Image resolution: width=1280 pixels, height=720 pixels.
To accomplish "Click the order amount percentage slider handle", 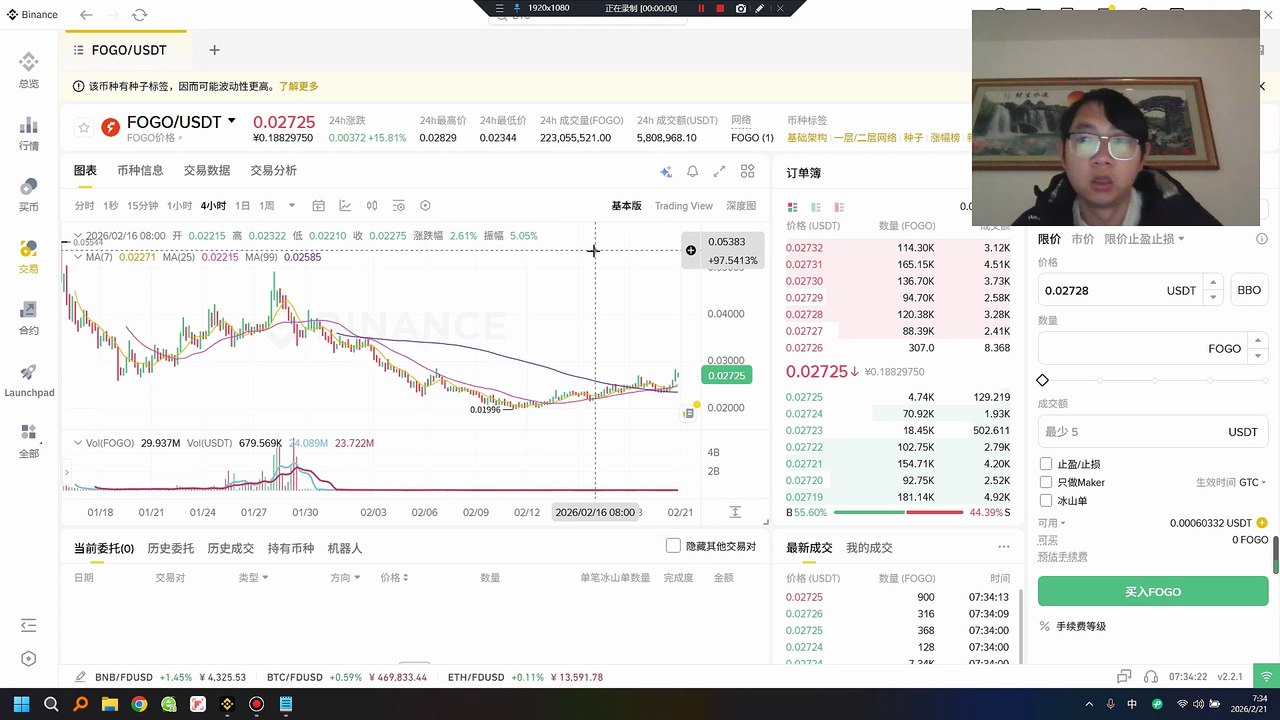I will pyautogui.click(x=1043, y=380).
